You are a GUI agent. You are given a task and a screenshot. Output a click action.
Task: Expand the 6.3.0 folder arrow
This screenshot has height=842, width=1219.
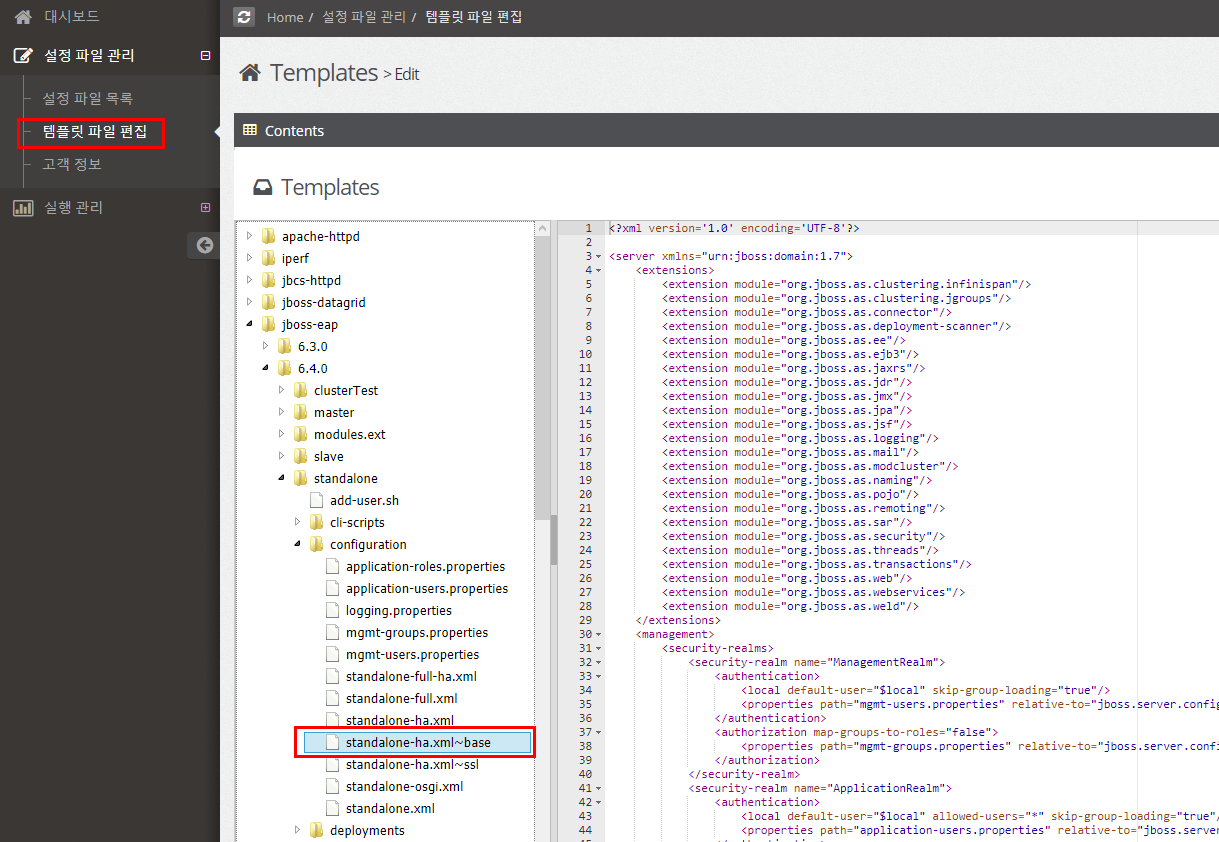pyautogui.click(x=266, y=346)
